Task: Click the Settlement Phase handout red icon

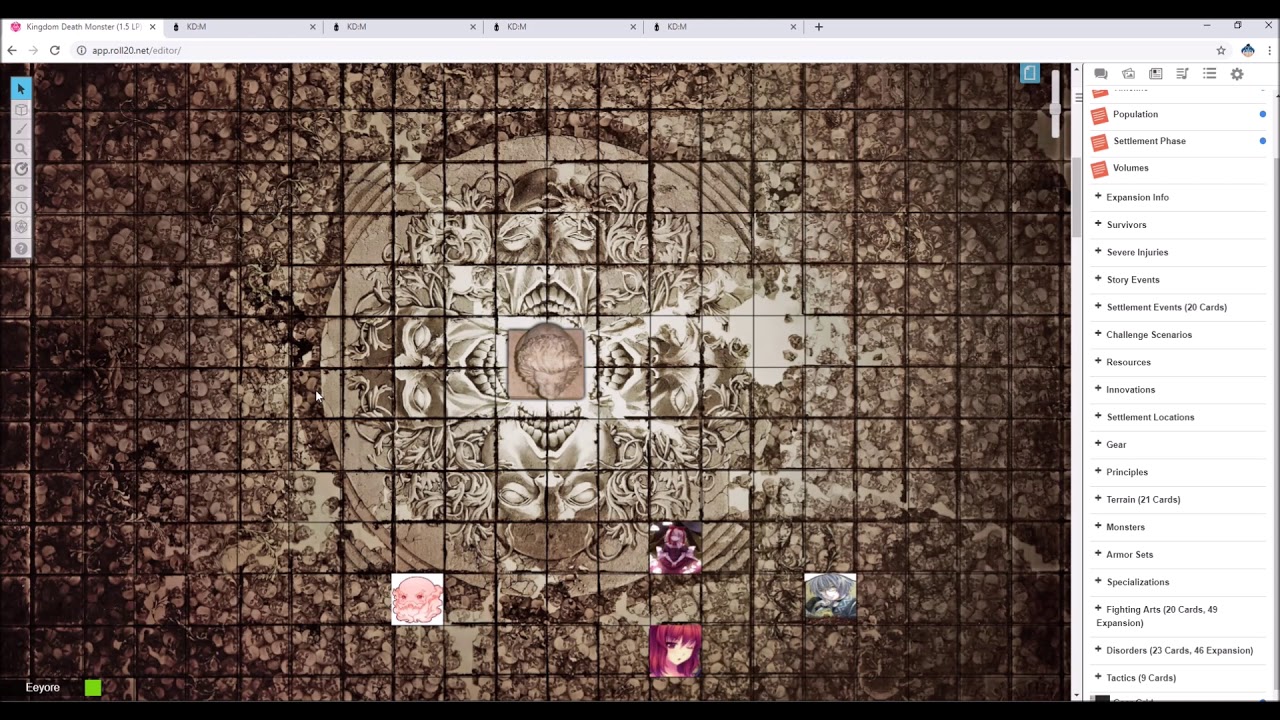Action: coord(1100,142)
